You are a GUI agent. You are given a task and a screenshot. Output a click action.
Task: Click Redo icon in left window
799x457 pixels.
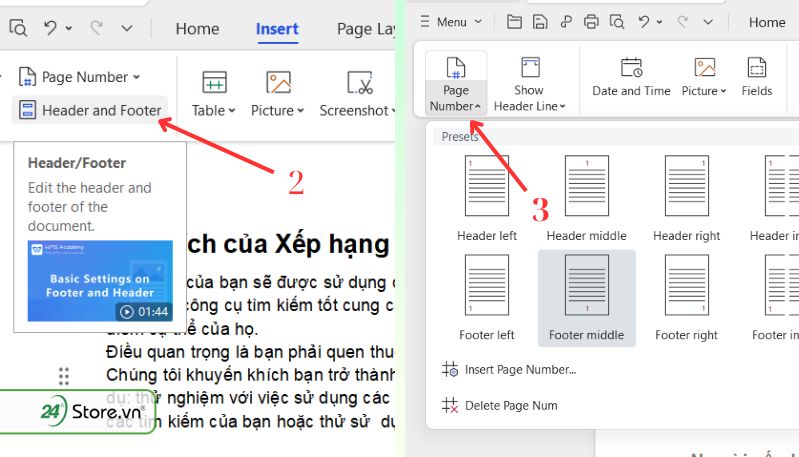96,28
